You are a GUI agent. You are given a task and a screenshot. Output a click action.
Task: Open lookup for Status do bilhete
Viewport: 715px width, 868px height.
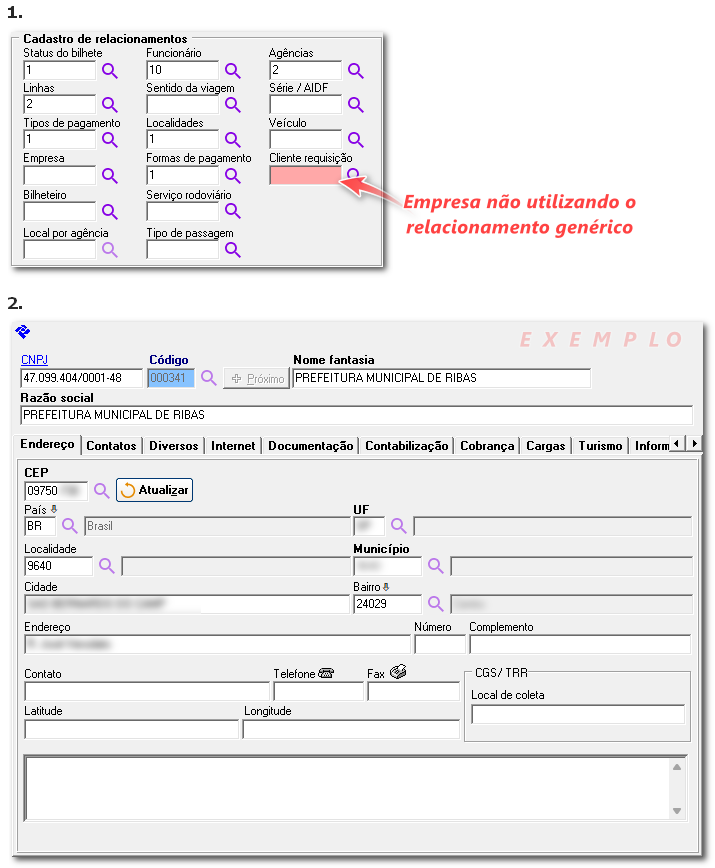coord(110,71)
